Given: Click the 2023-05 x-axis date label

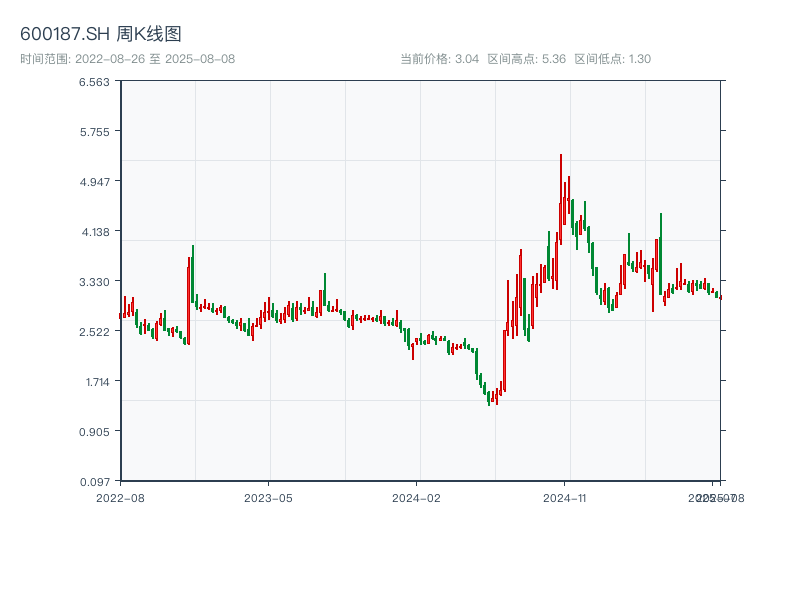Looking at the screenshot, I should point(268,497).
